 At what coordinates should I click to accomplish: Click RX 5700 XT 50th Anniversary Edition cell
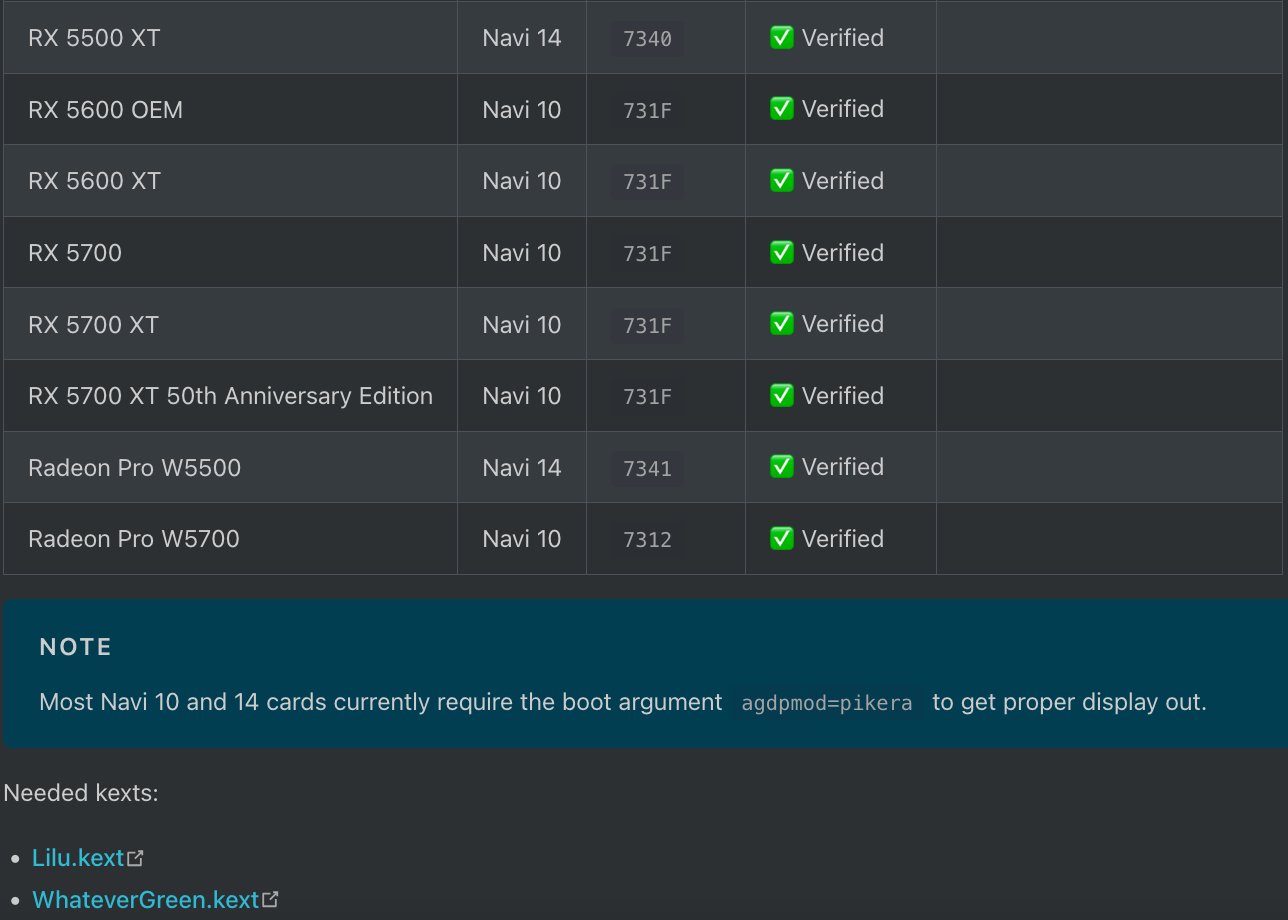tap(230, 396)
